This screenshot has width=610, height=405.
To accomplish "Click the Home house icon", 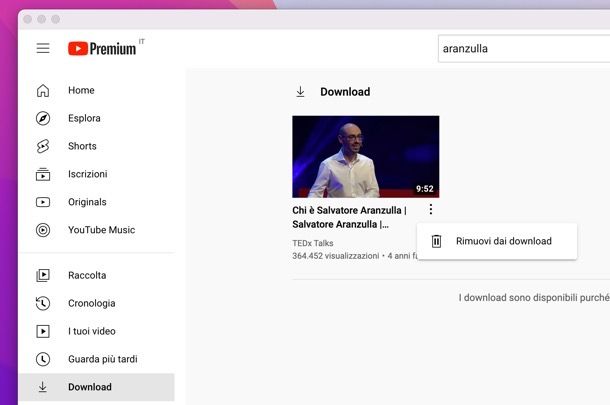I will point(43,90).
